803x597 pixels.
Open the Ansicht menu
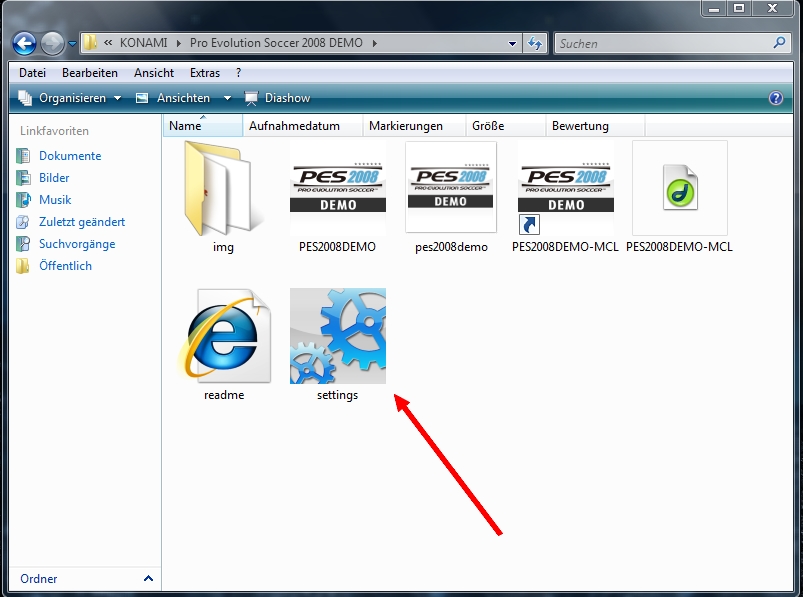(154, 73)
